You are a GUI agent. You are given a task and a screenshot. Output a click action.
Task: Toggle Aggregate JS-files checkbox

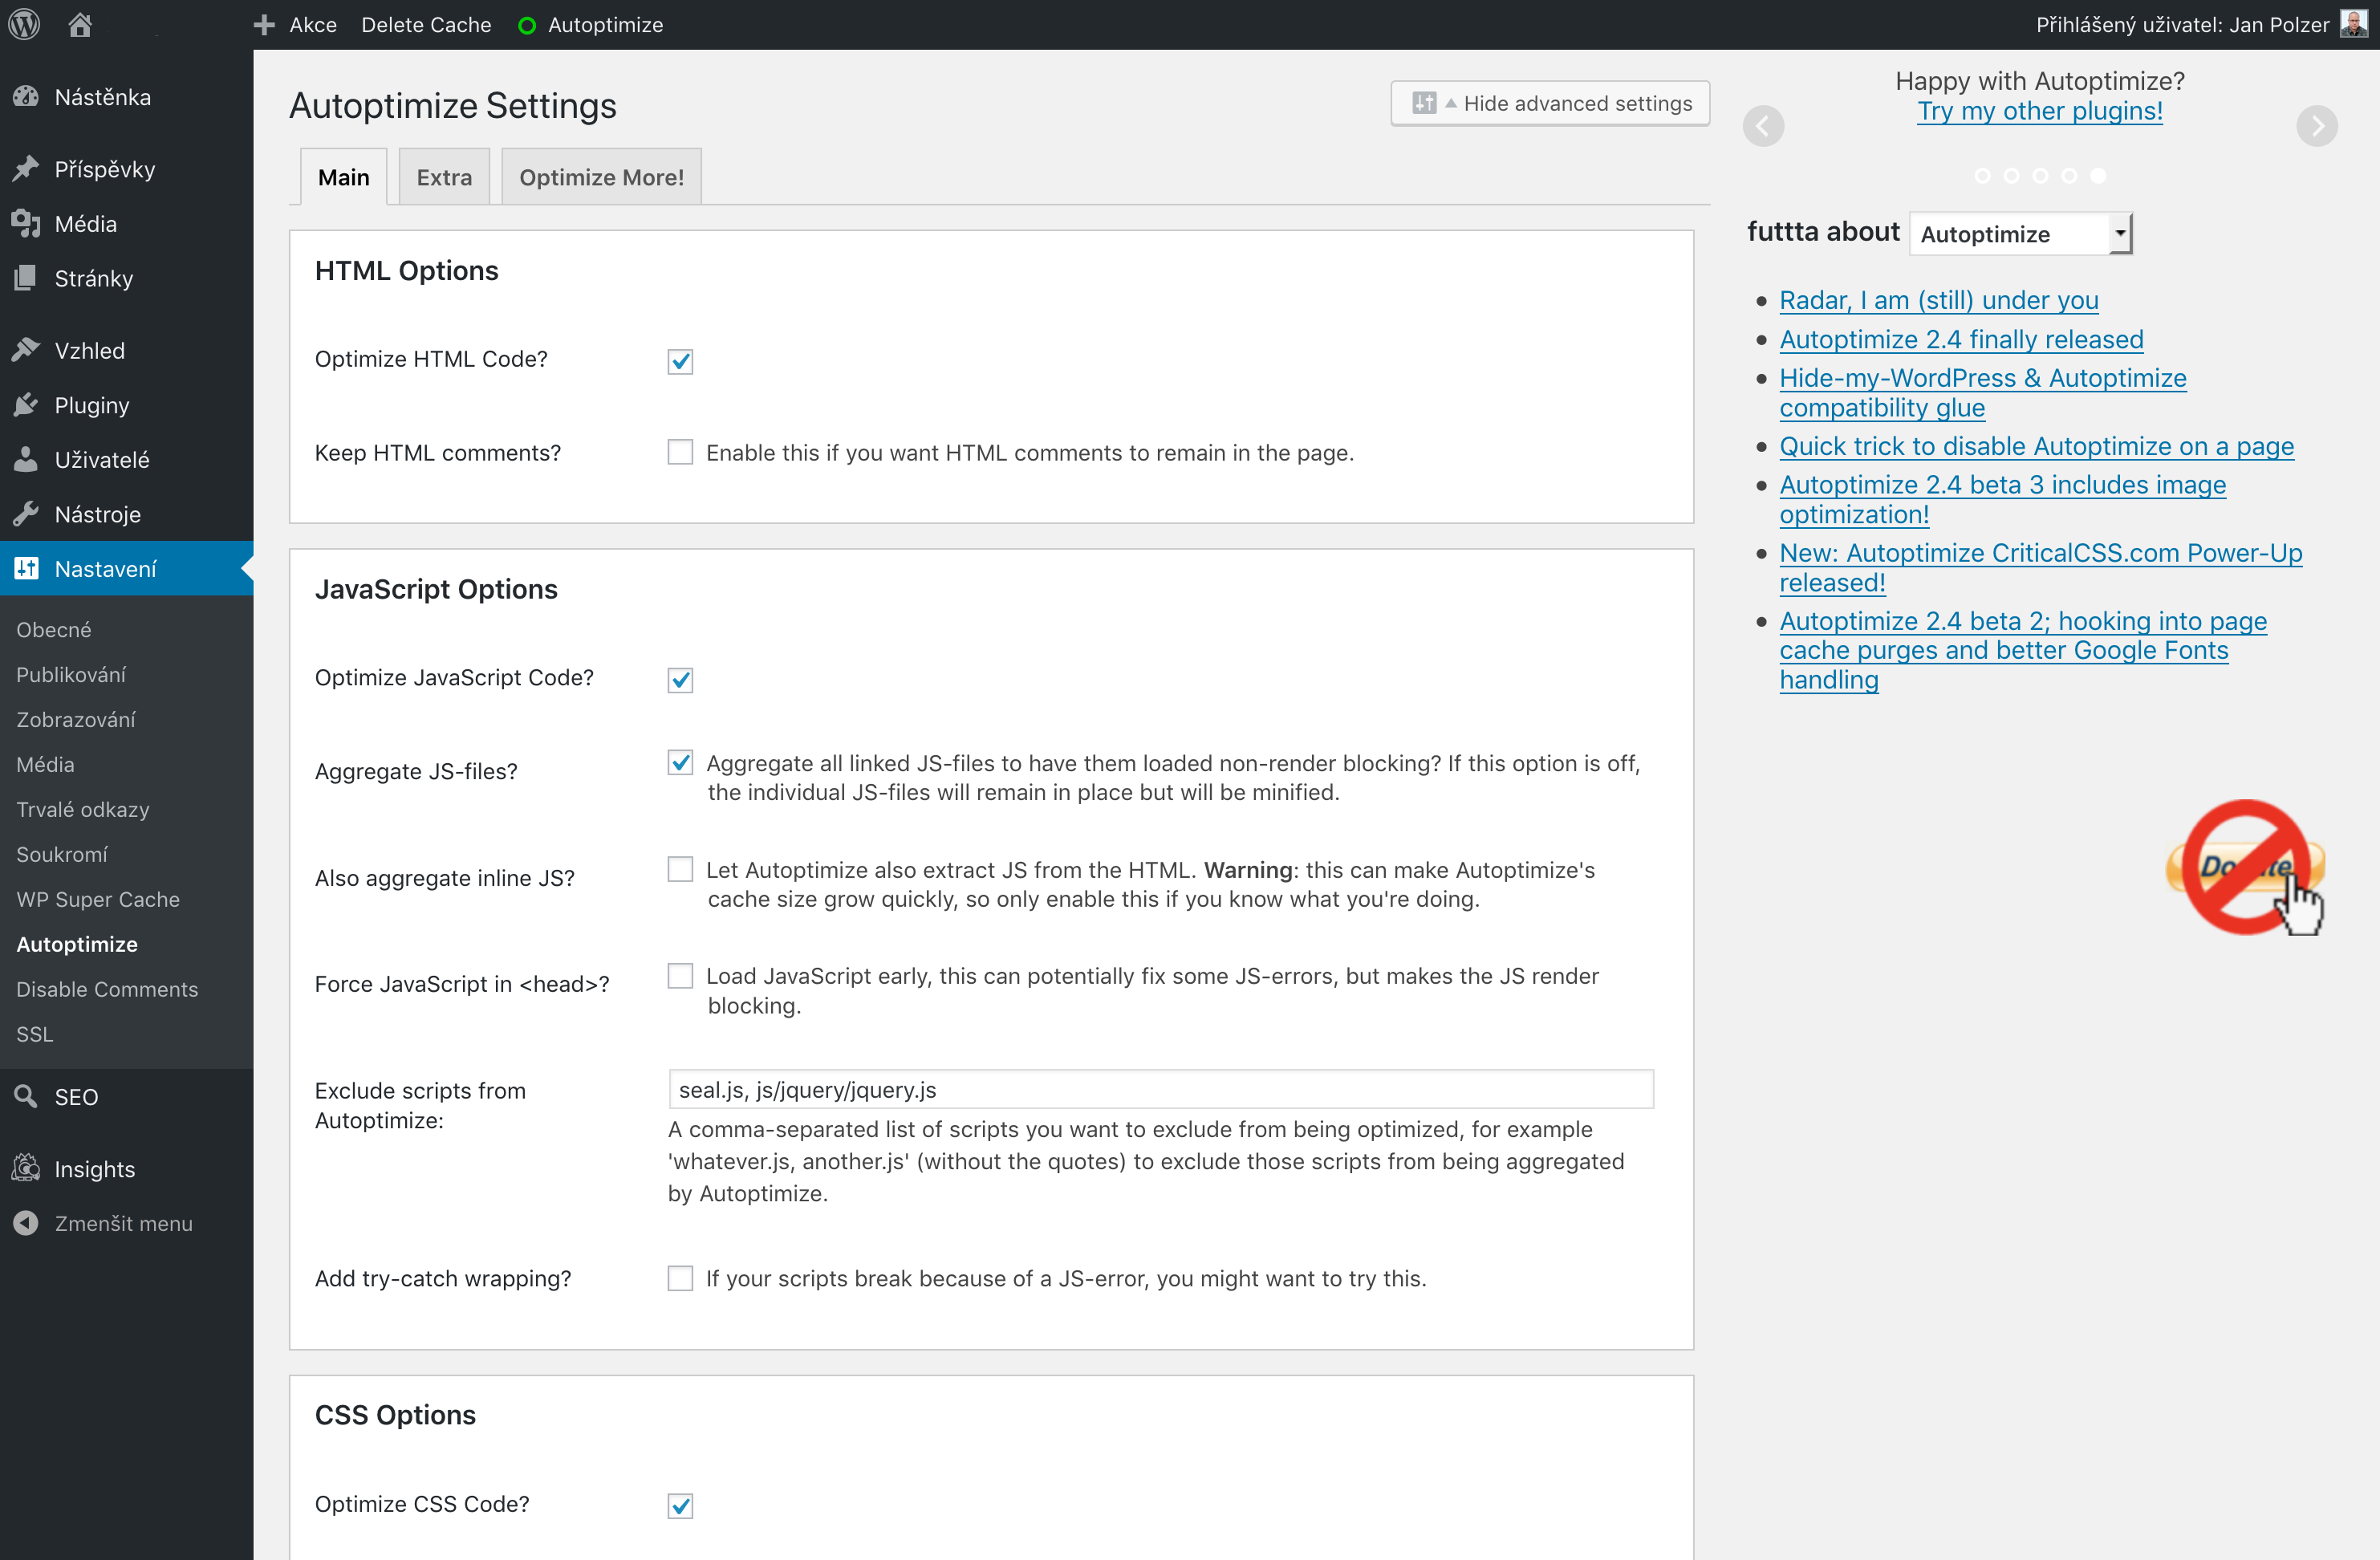[x=680, y=763]
